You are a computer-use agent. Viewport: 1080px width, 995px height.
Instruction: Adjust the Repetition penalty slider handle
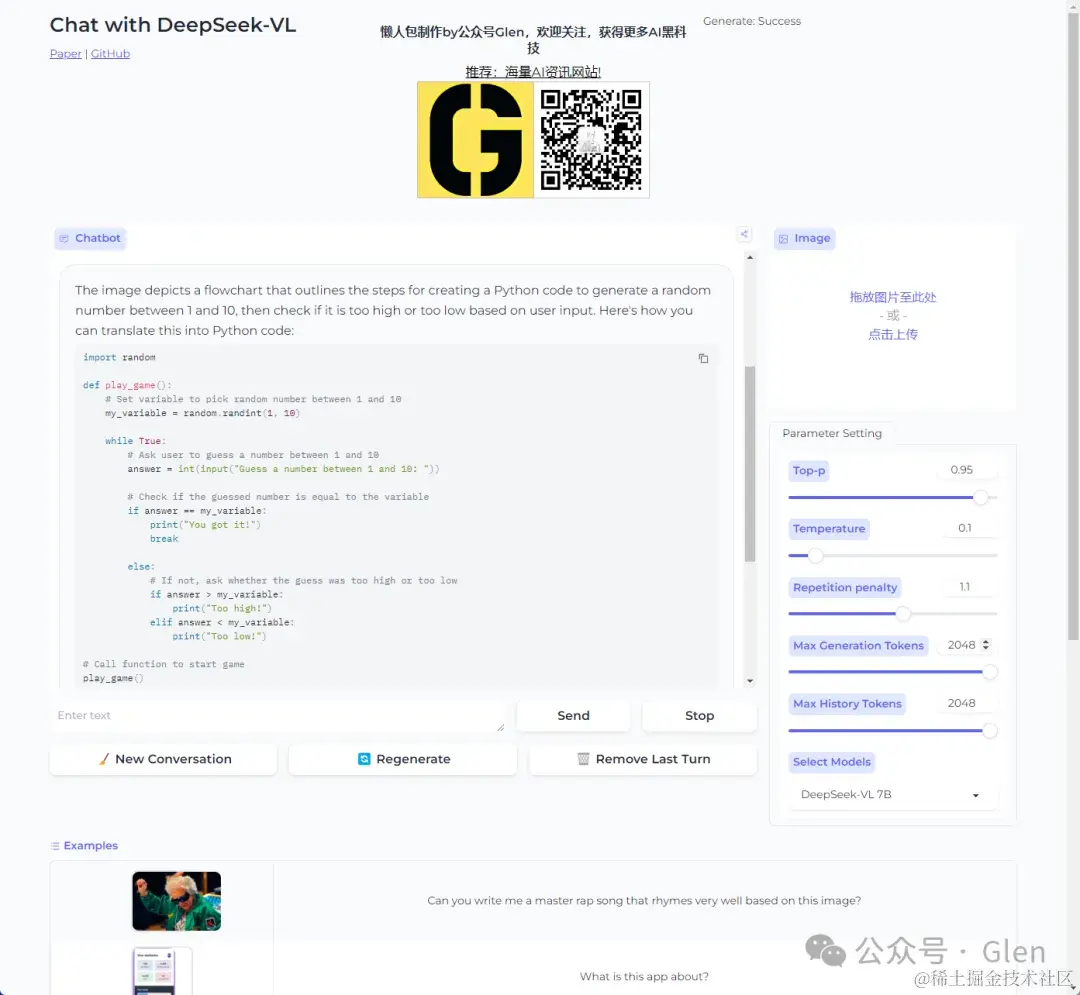[903, 614]
